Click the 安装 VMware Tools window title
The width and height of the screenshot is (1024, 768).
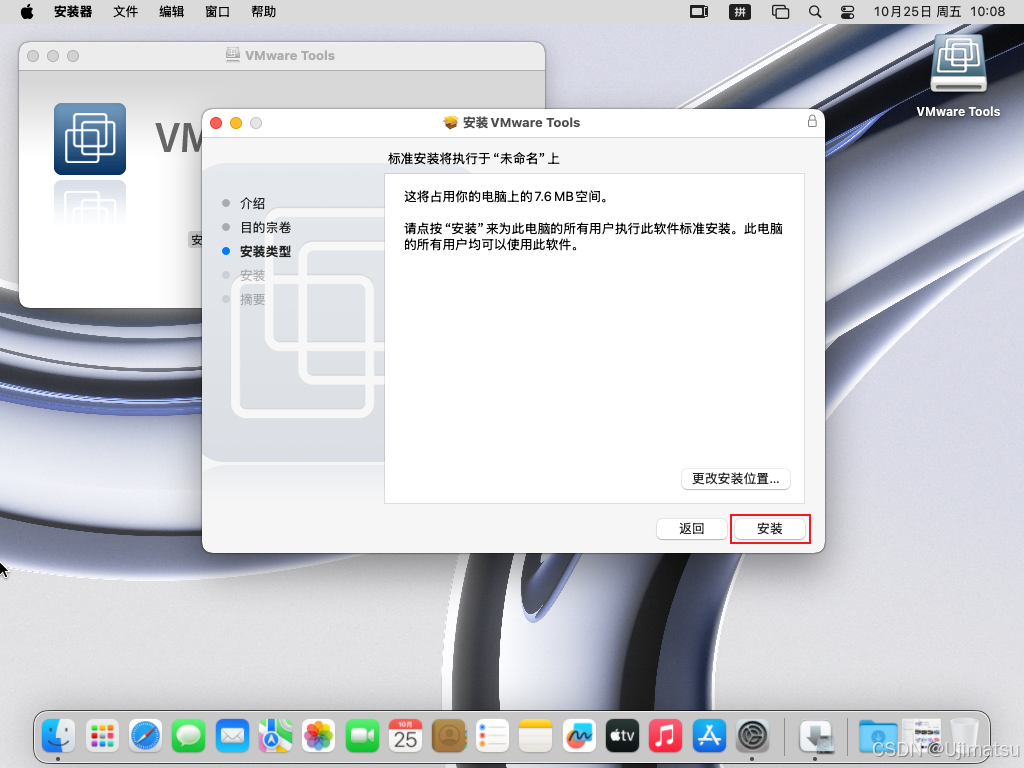coord(521,123)
